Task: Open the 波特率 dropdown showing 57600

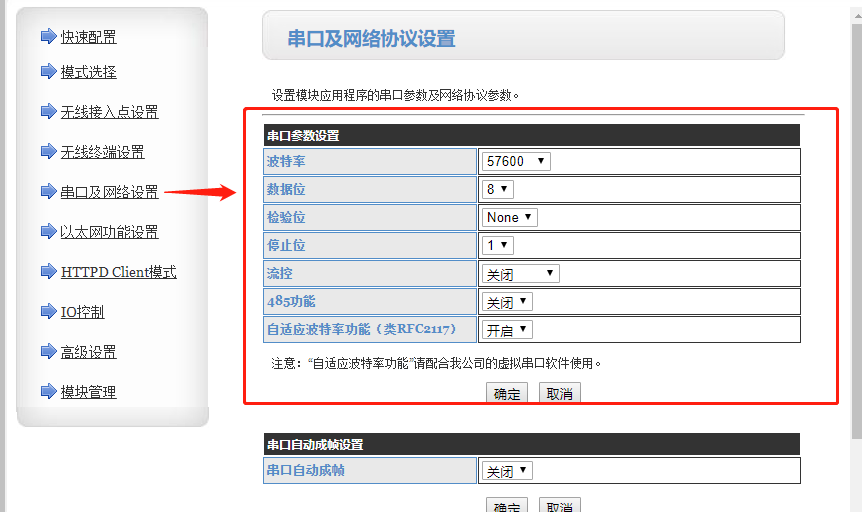Action: point(515,161)
